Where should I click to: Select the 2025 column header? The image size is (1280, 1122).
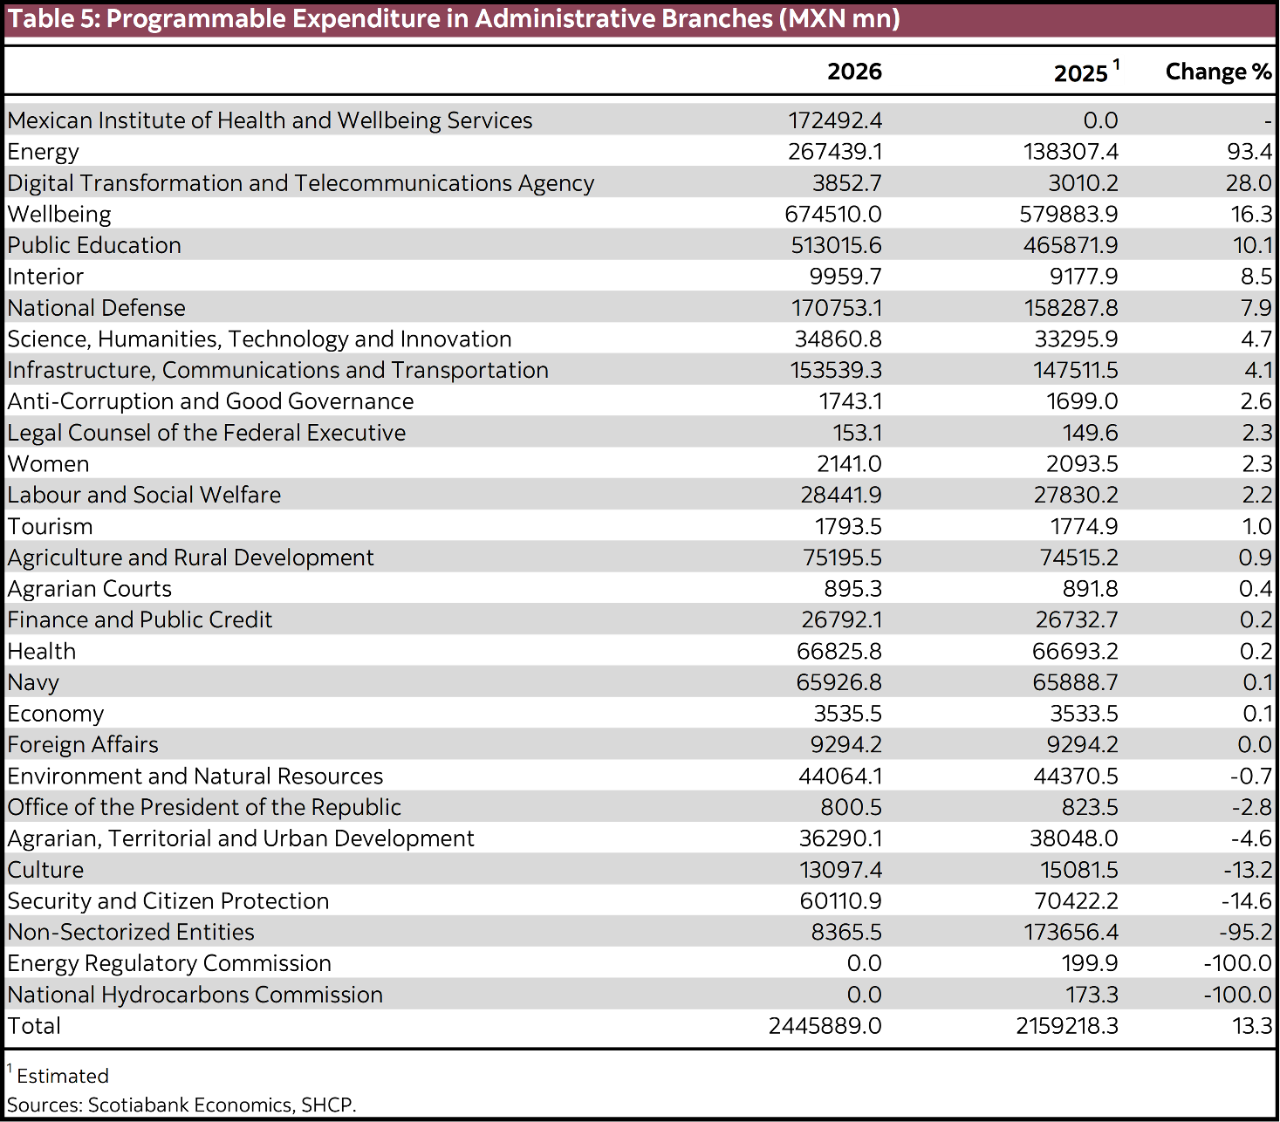[1078, 70]
